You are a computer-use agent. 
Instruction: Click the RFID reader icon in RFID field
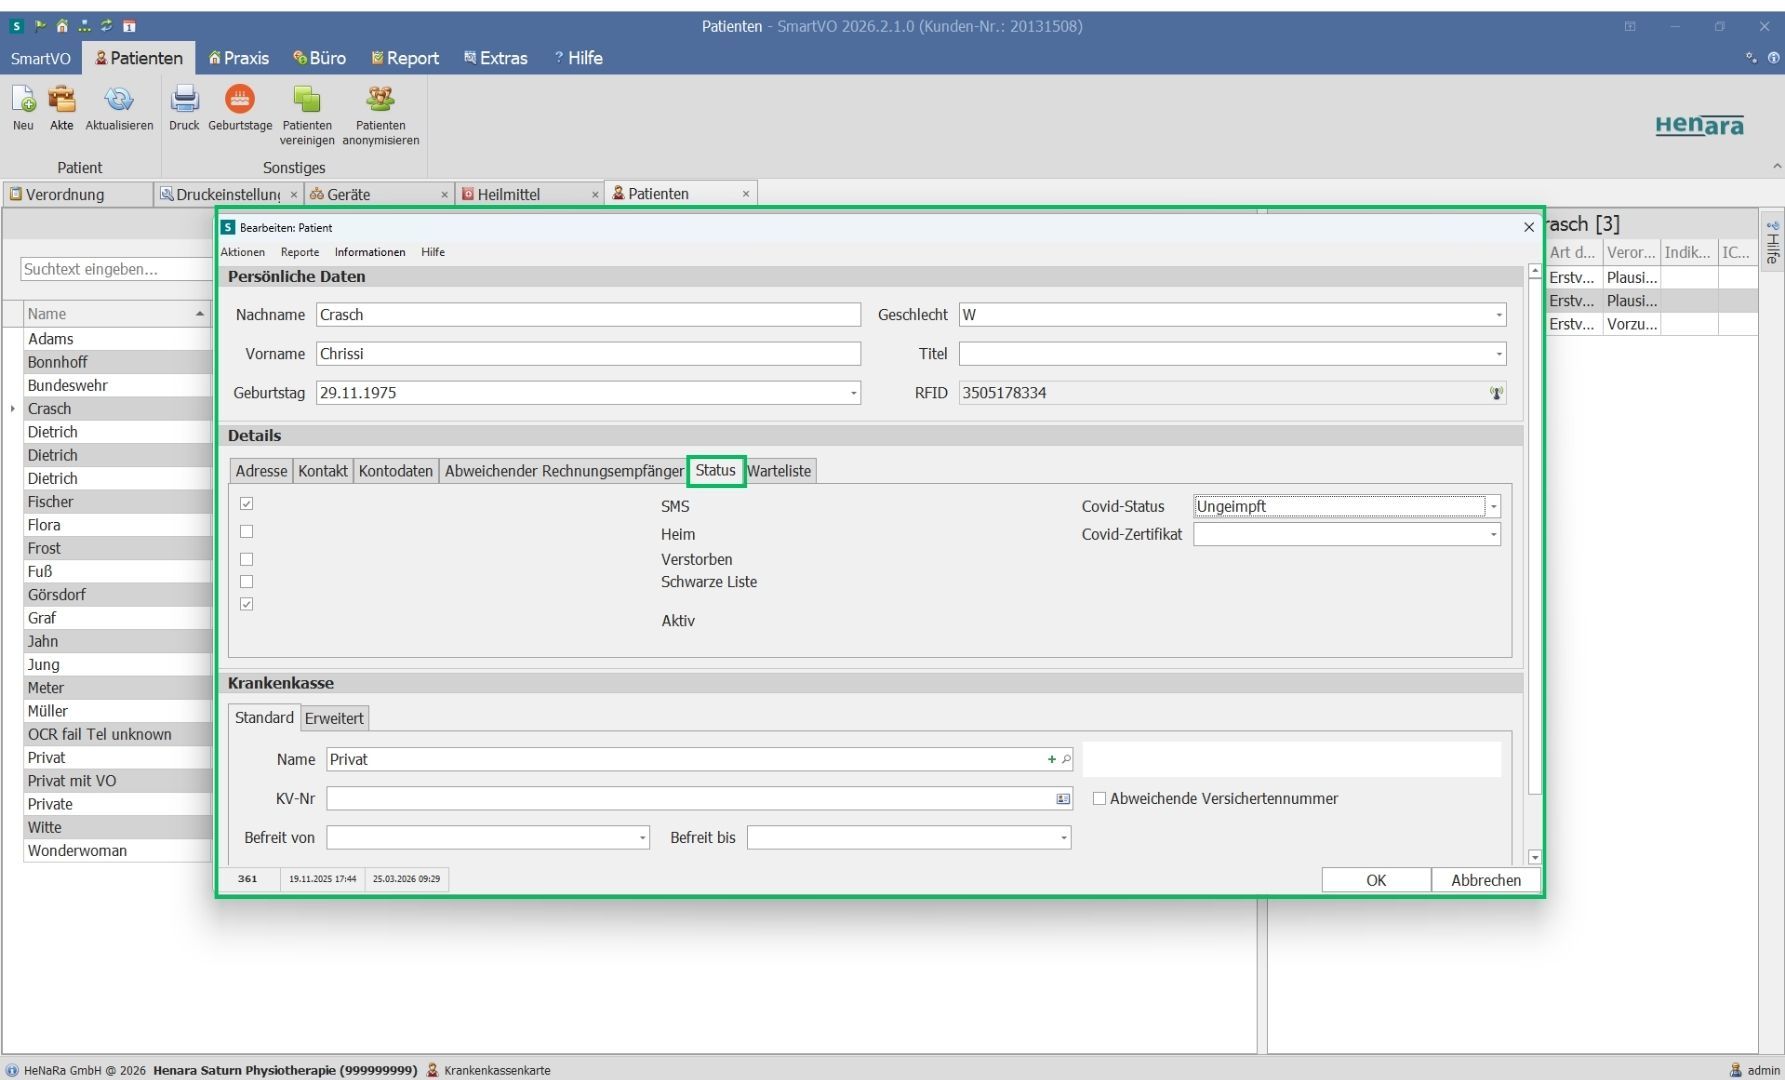point(1496,393)
